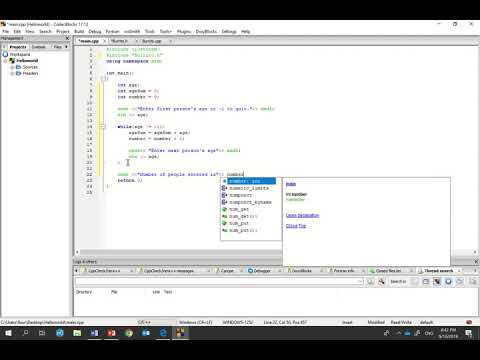Open the DoxyBlocks menu
The width and height of the screenshot is (480, 360).
point(206,31)
